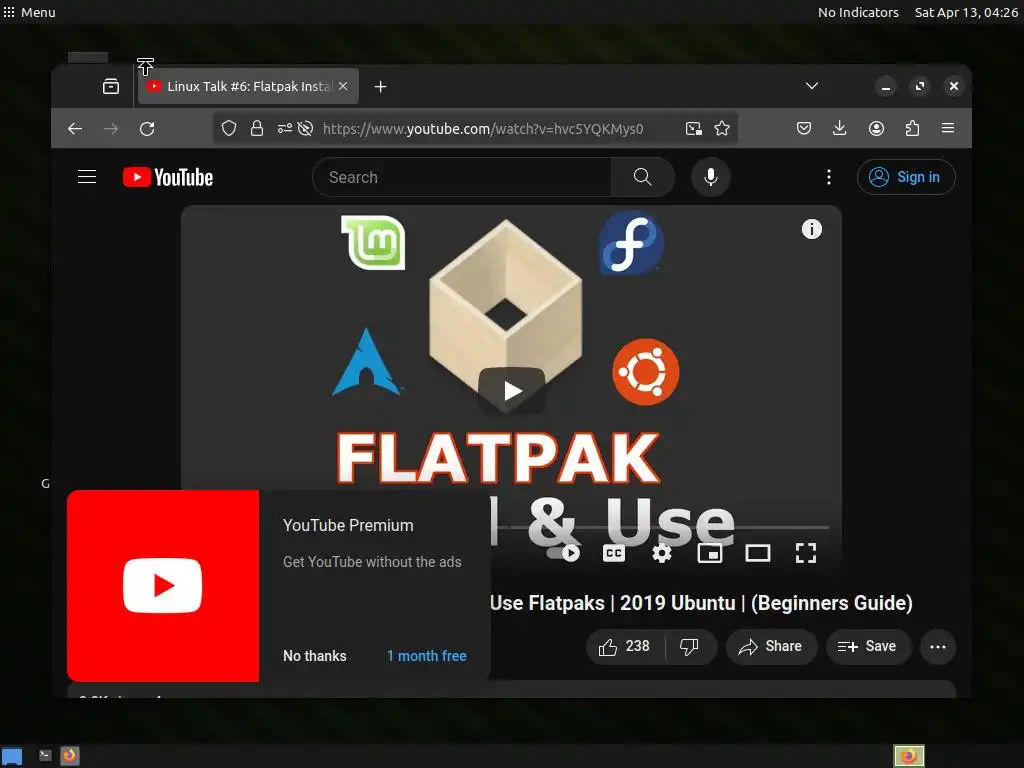1024x768 pixels.
Task: Dislike this video
Action: 690,647
